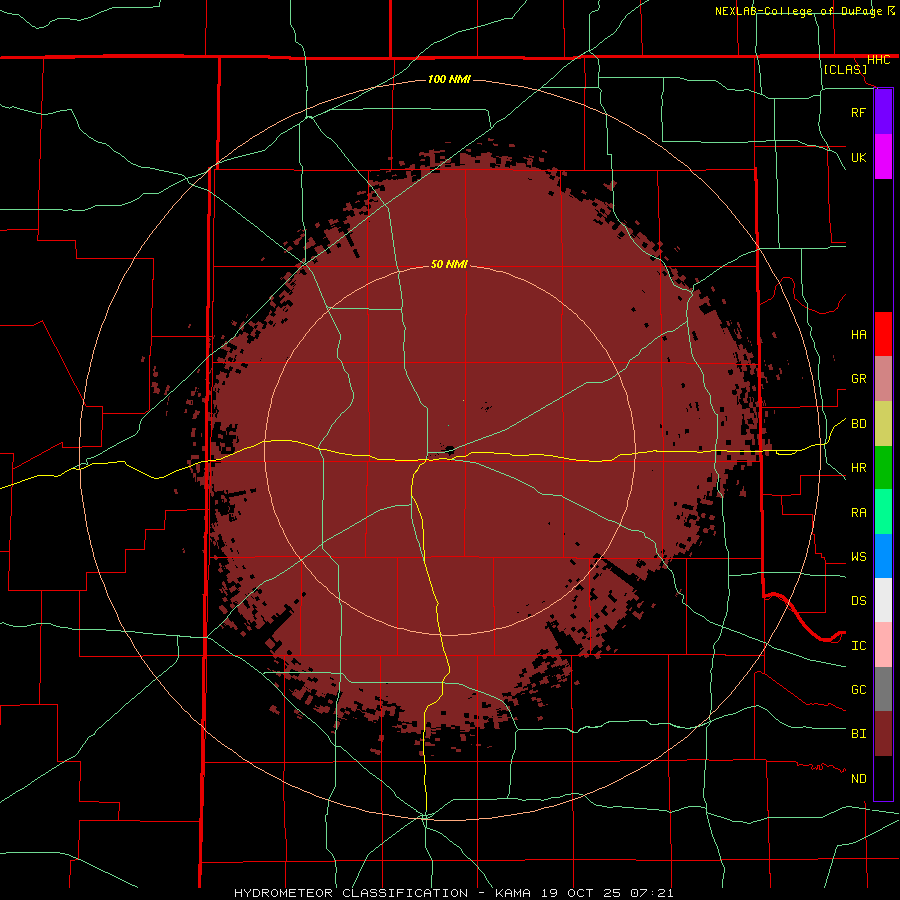Click the 50 NMI range ring label
This screenshot has height=900, width=900.
pos(449,264)
